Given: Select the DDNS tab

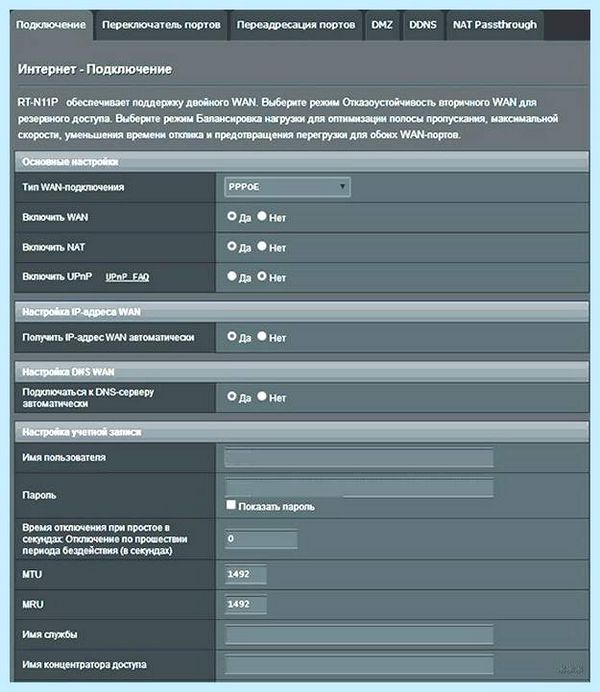Looking at the screenshot, I should tap(423, 25).
